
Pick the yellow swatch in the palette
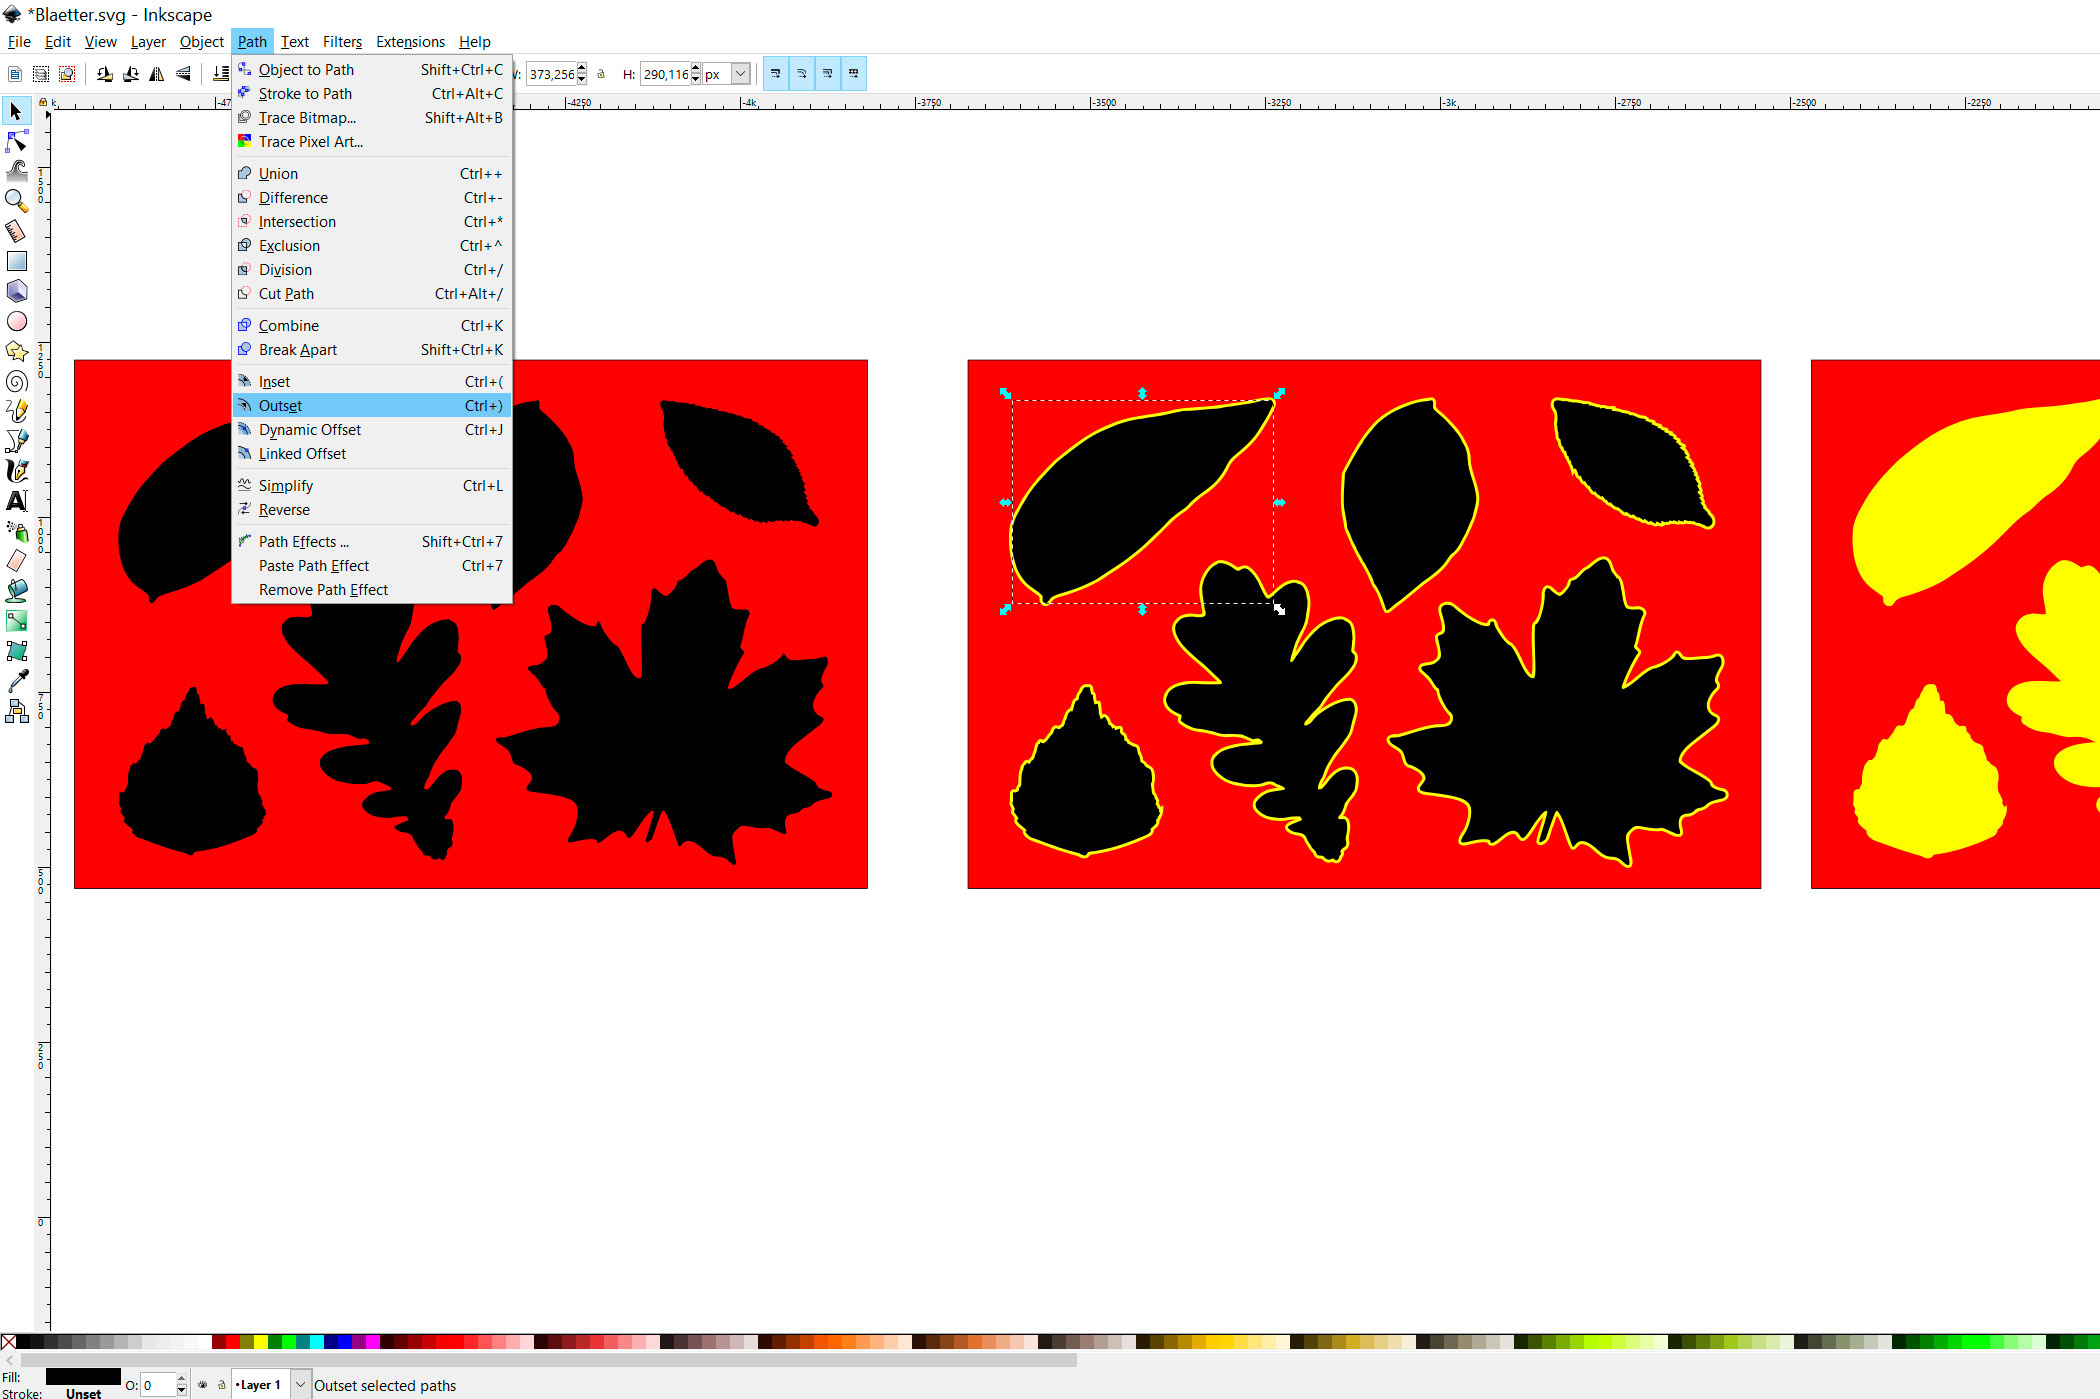[x=261, y=1342]
